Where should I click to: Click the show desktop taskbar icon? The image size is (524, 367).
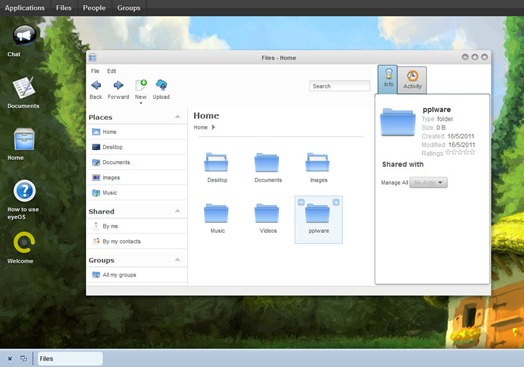pyautogui.click(x=10, y=359)
